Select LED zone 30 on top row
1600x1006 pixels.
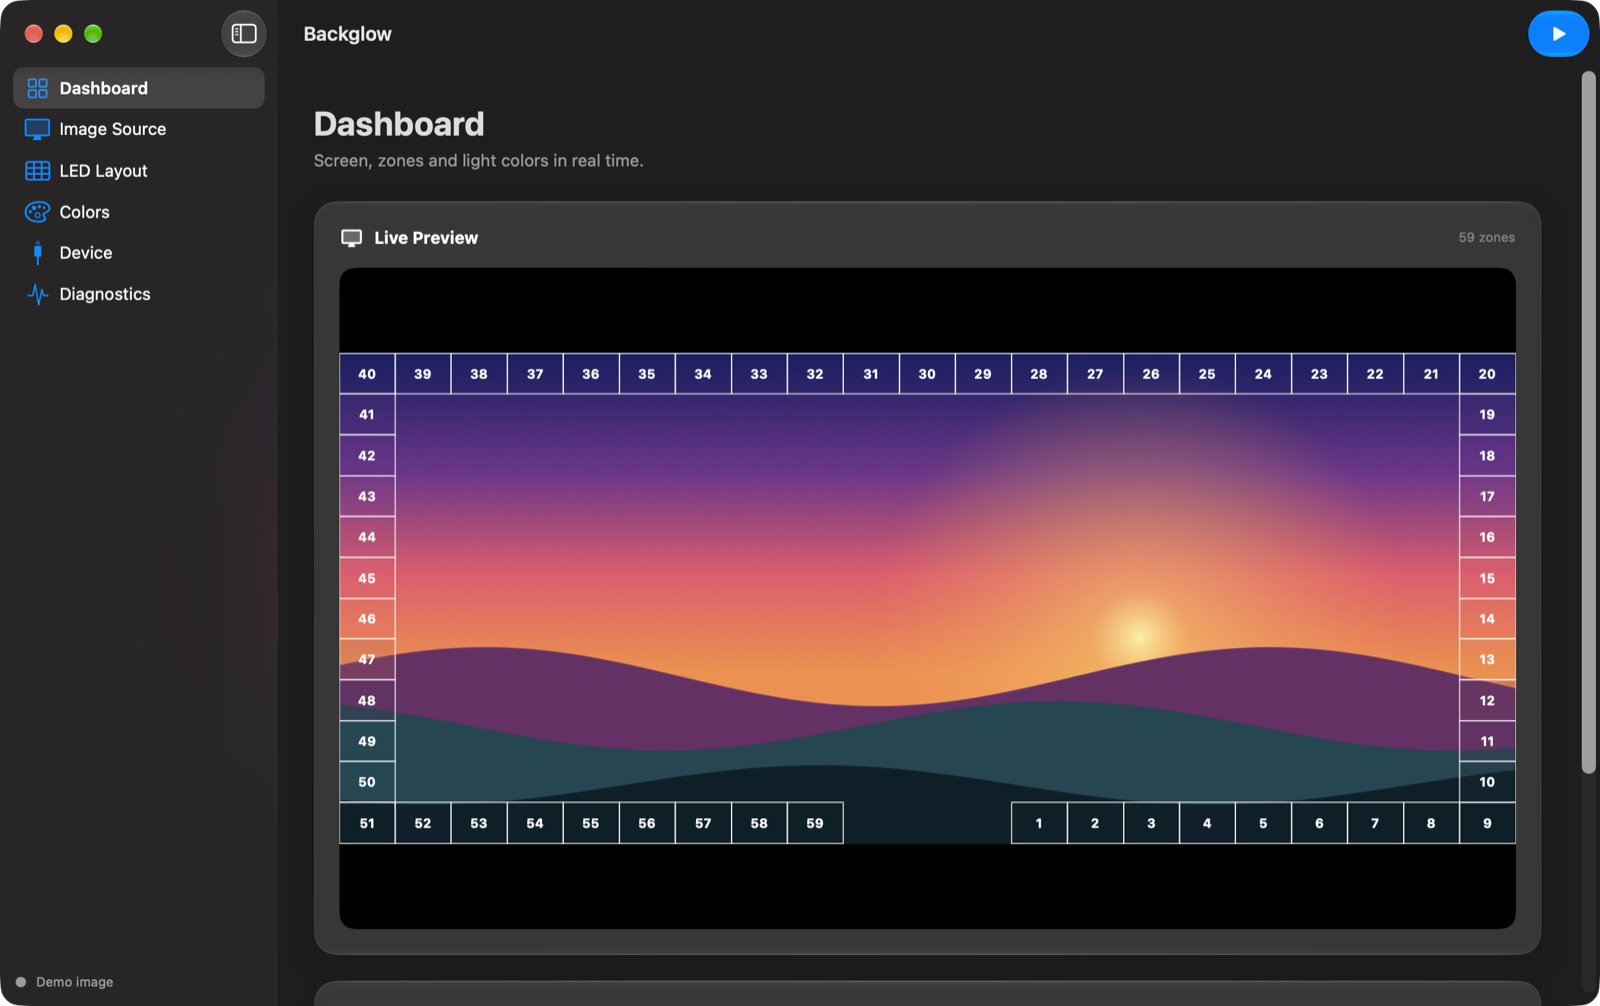click(x=927, y=374)
